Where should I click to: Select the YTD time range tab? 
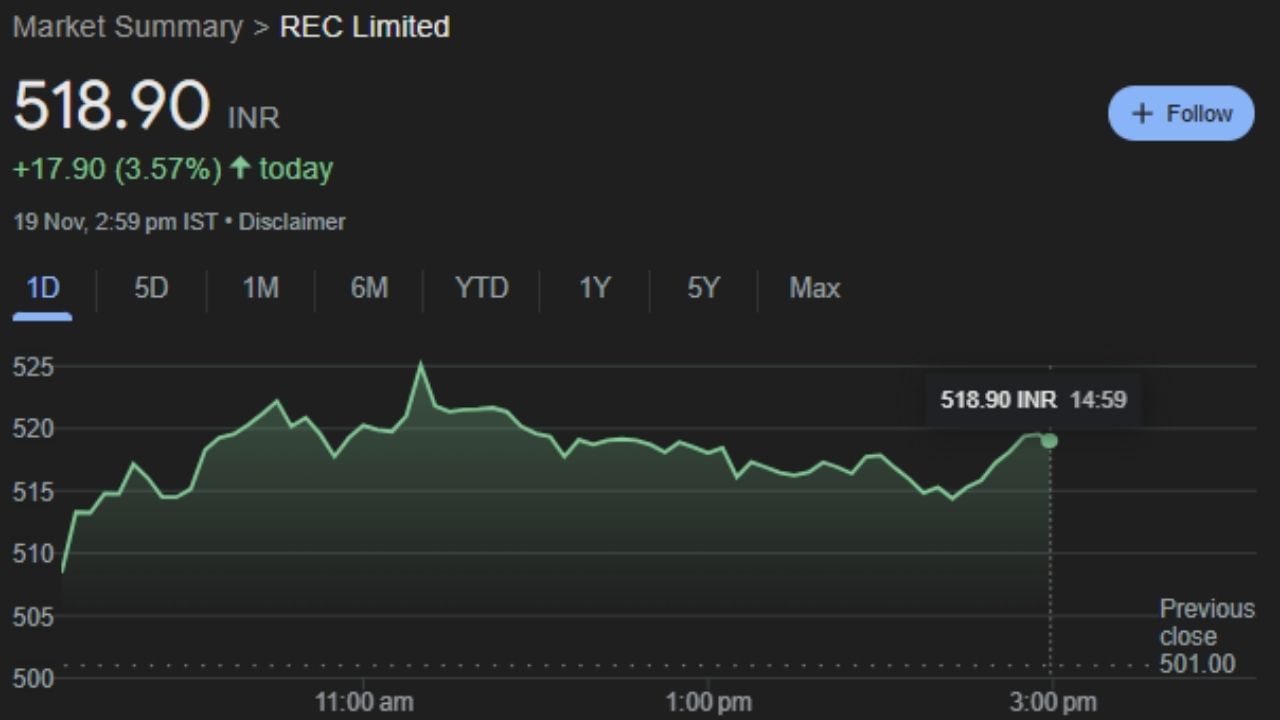[x=482, y=289]
